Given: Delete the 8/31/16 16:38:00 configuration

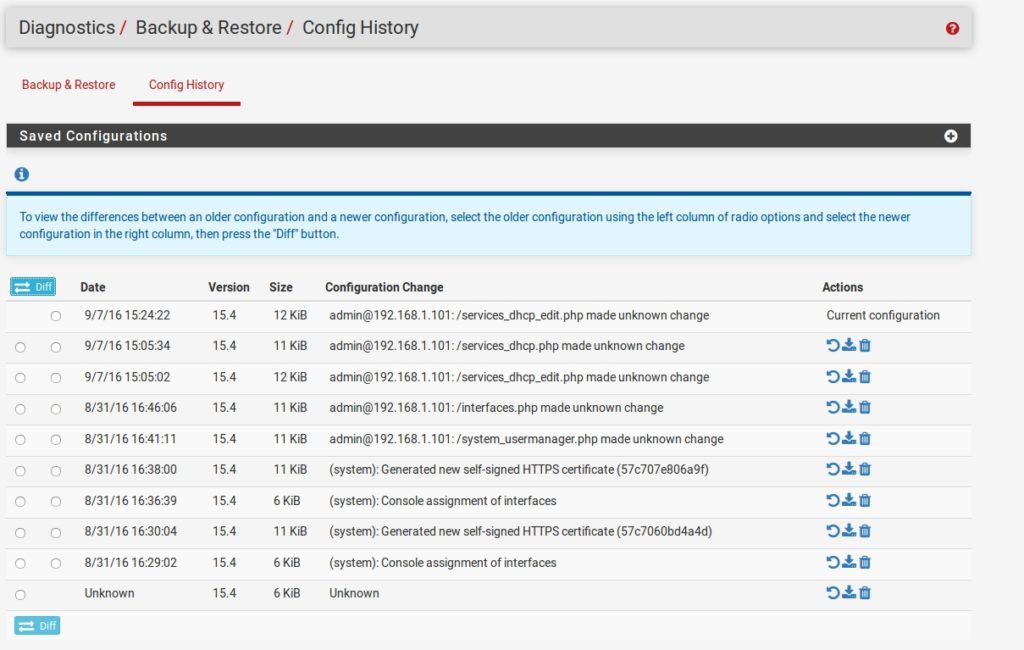Looking at the screenshot, I should [x=864, y=469].
